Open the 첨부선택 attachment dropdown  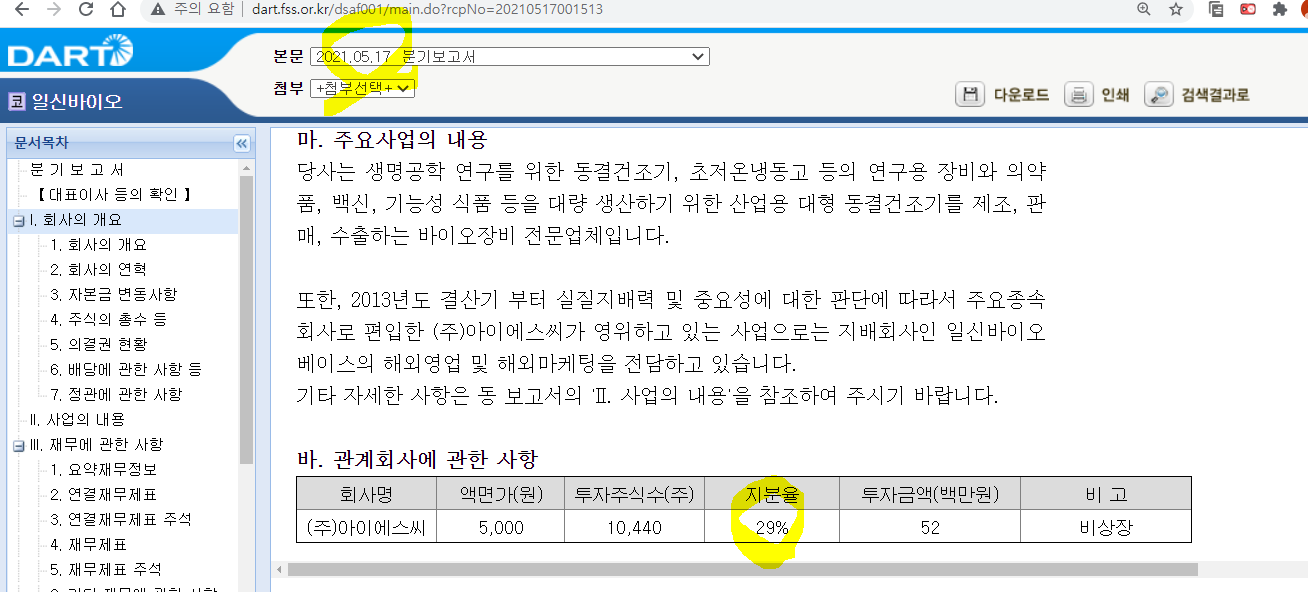(x=362, y=88)
